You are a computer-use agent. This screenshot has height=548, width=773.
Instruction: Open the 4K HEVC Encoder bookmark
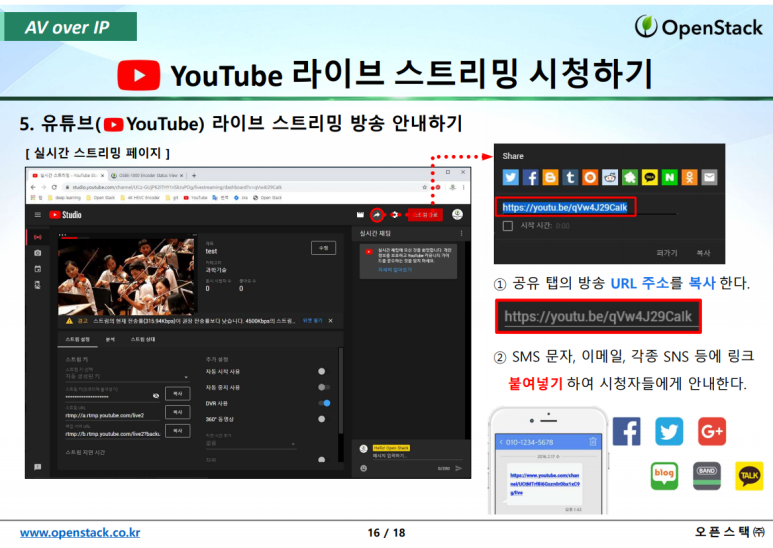coord(140,198)
